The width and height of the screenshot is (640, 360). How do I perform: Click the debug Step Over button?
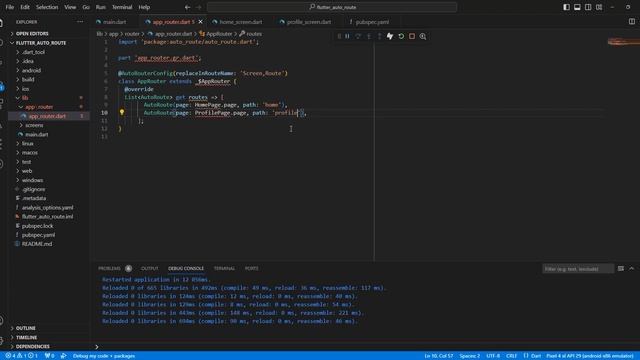(358, 36)
